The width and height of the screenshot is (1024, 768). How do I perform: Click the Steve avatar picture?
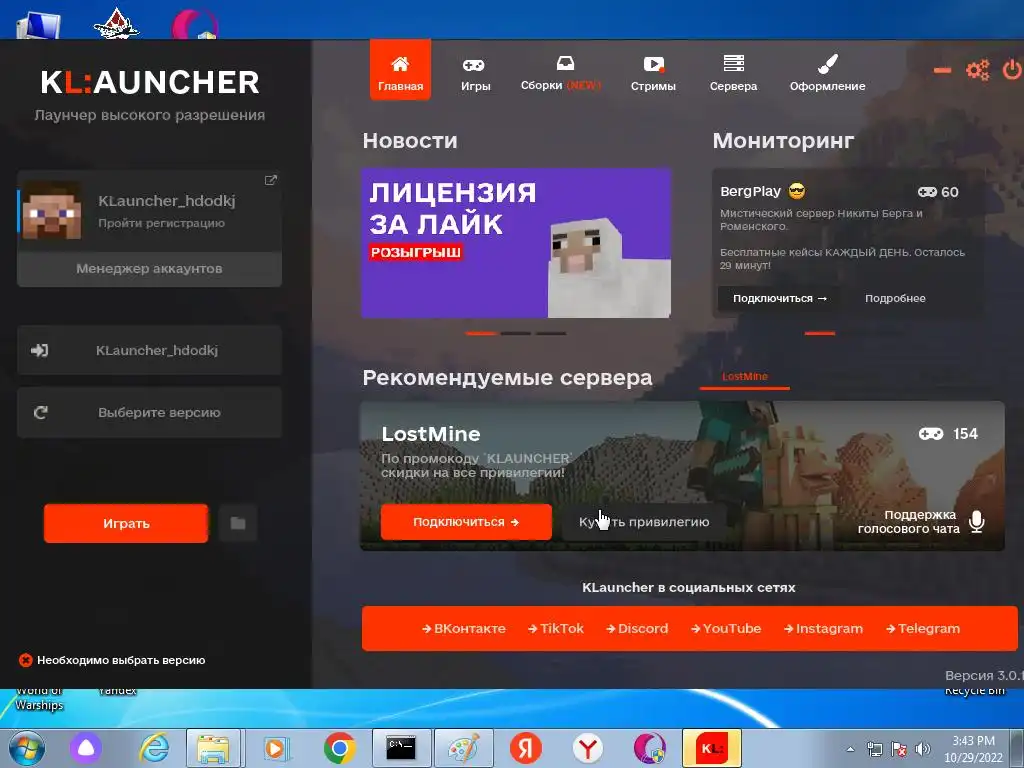[x=52, y=210]
